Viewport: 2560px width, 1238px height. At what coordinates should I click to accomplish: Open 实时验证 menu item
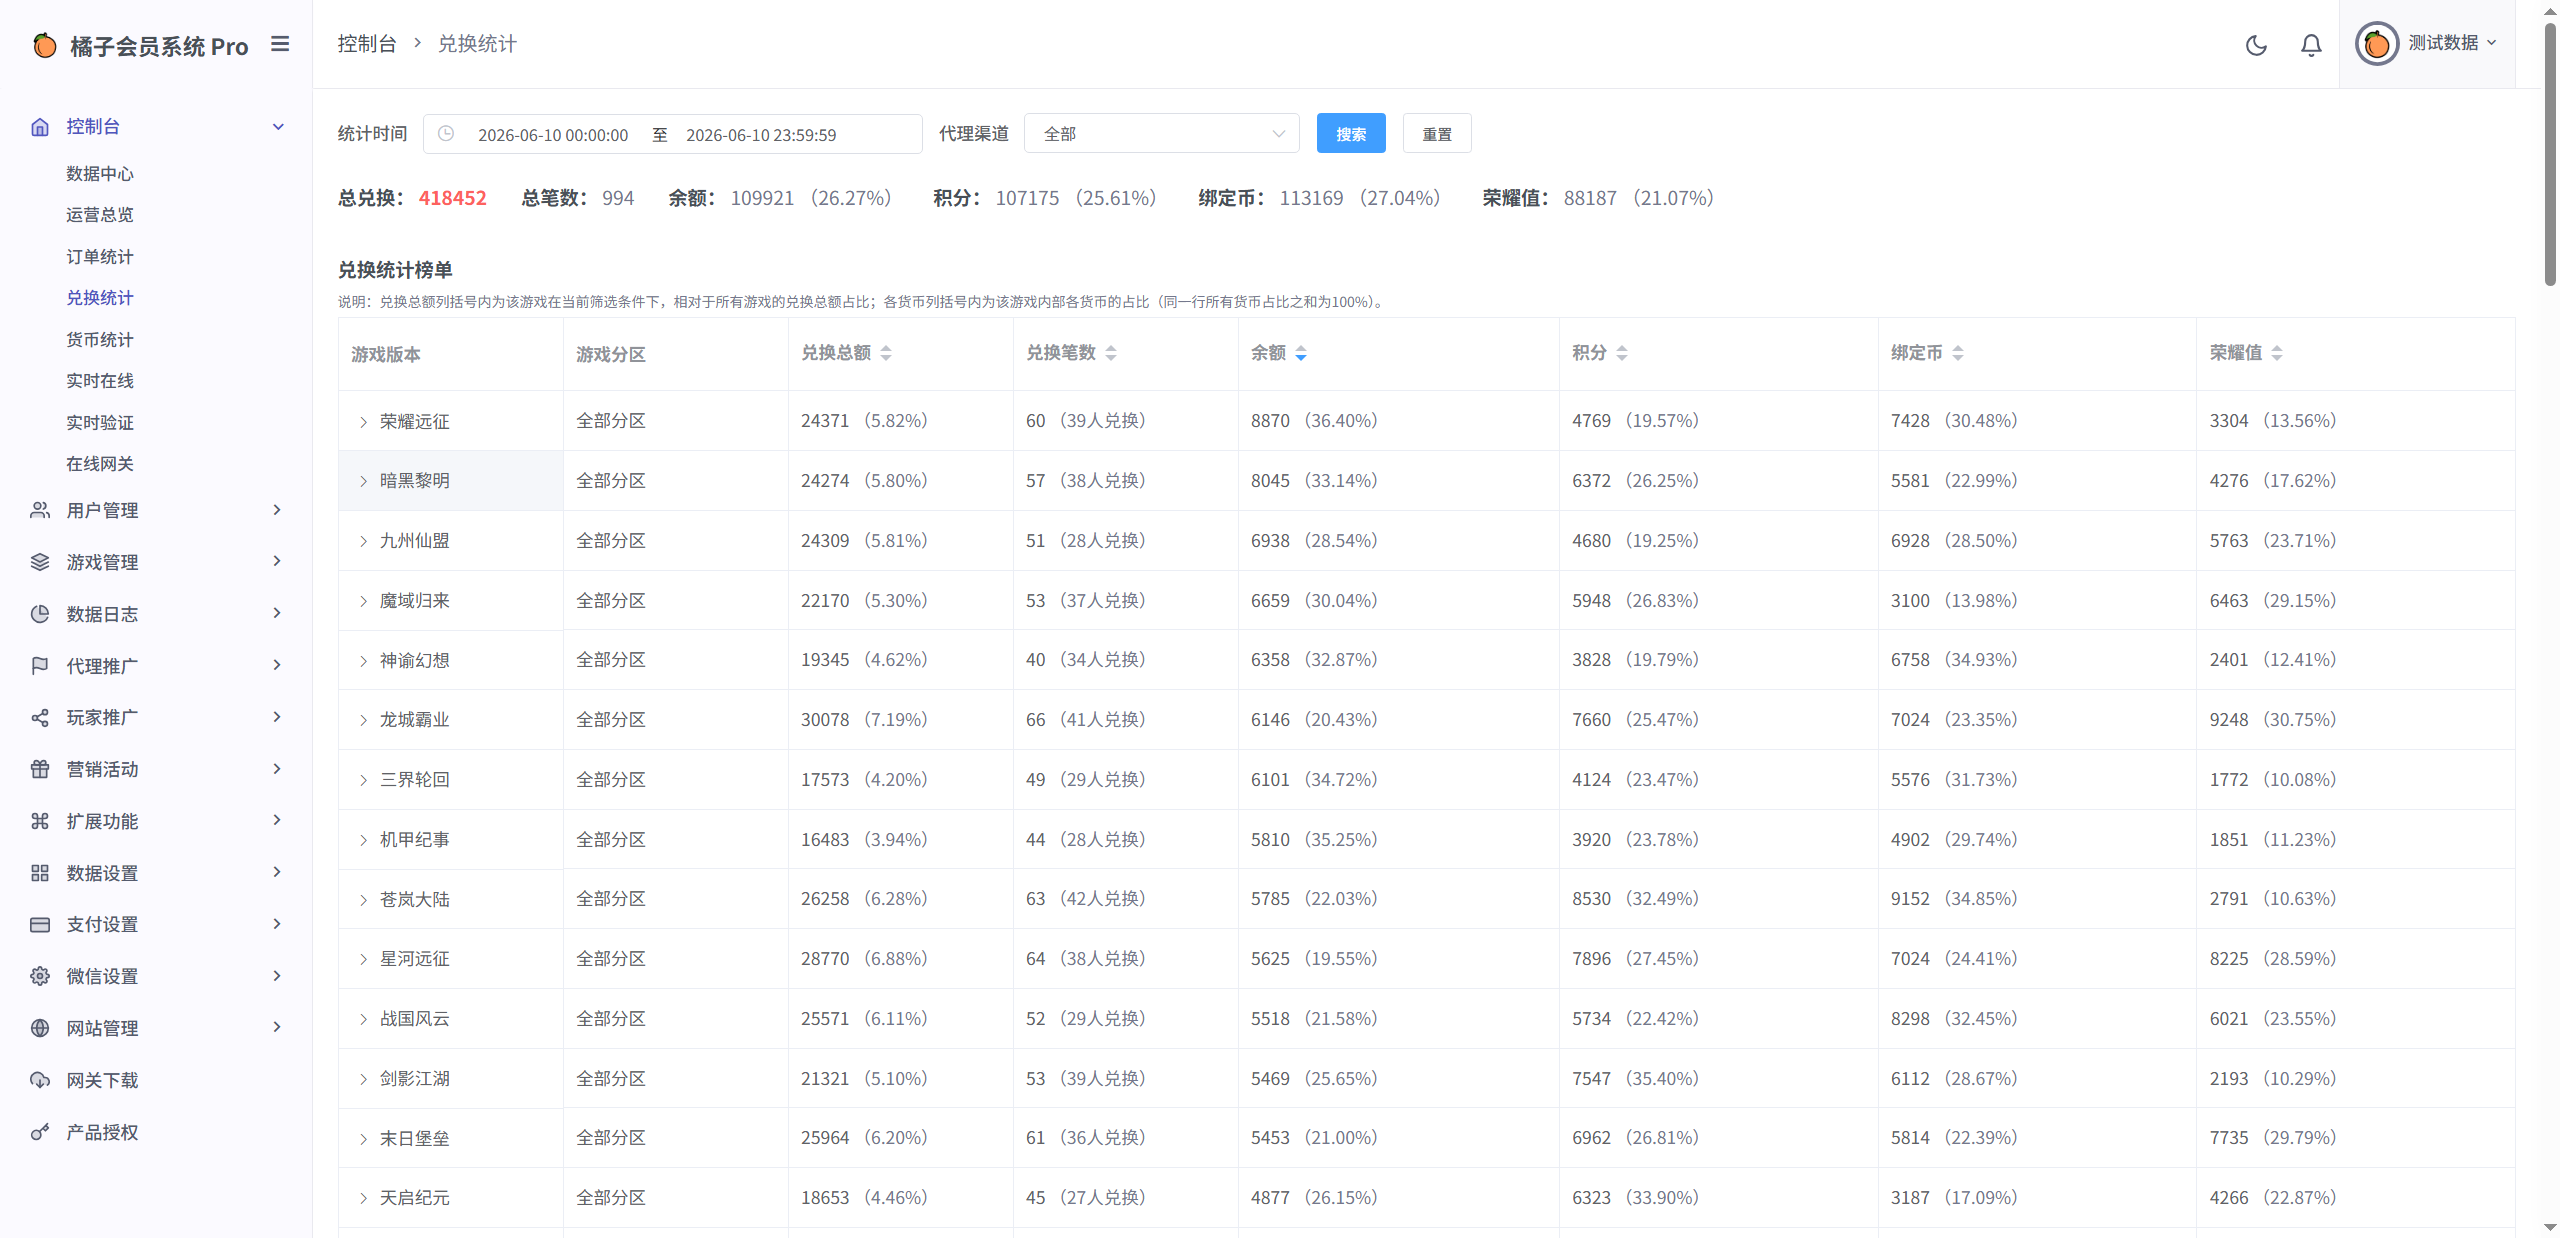click(x=100, y=423)
